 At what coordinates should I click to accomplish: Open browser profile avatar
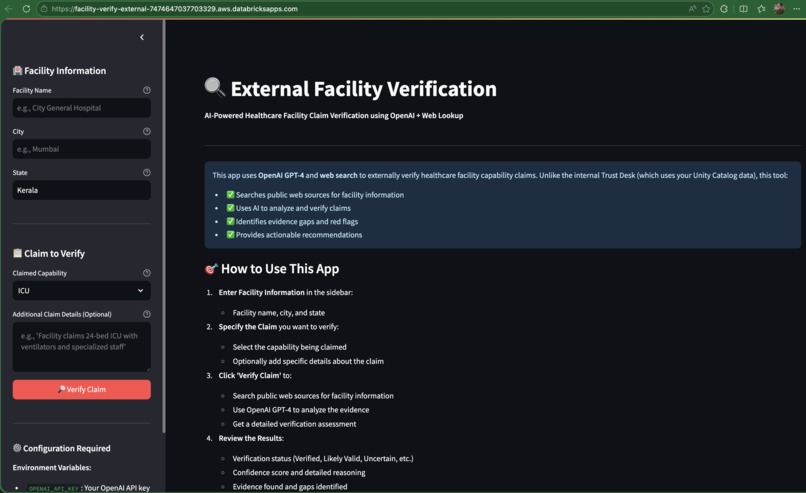779,9
